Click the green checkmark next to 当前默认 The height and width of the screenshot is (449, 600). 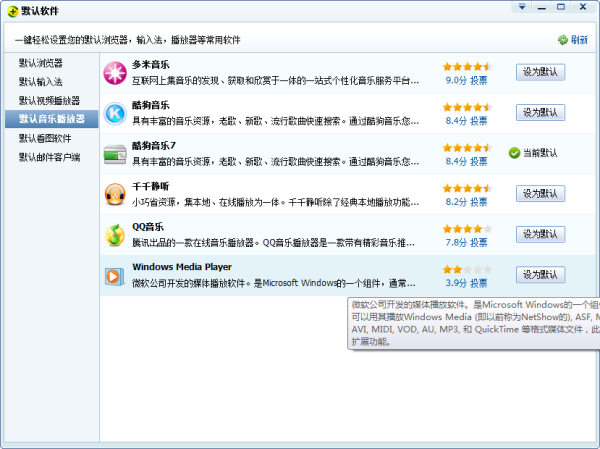click(514, 153)
